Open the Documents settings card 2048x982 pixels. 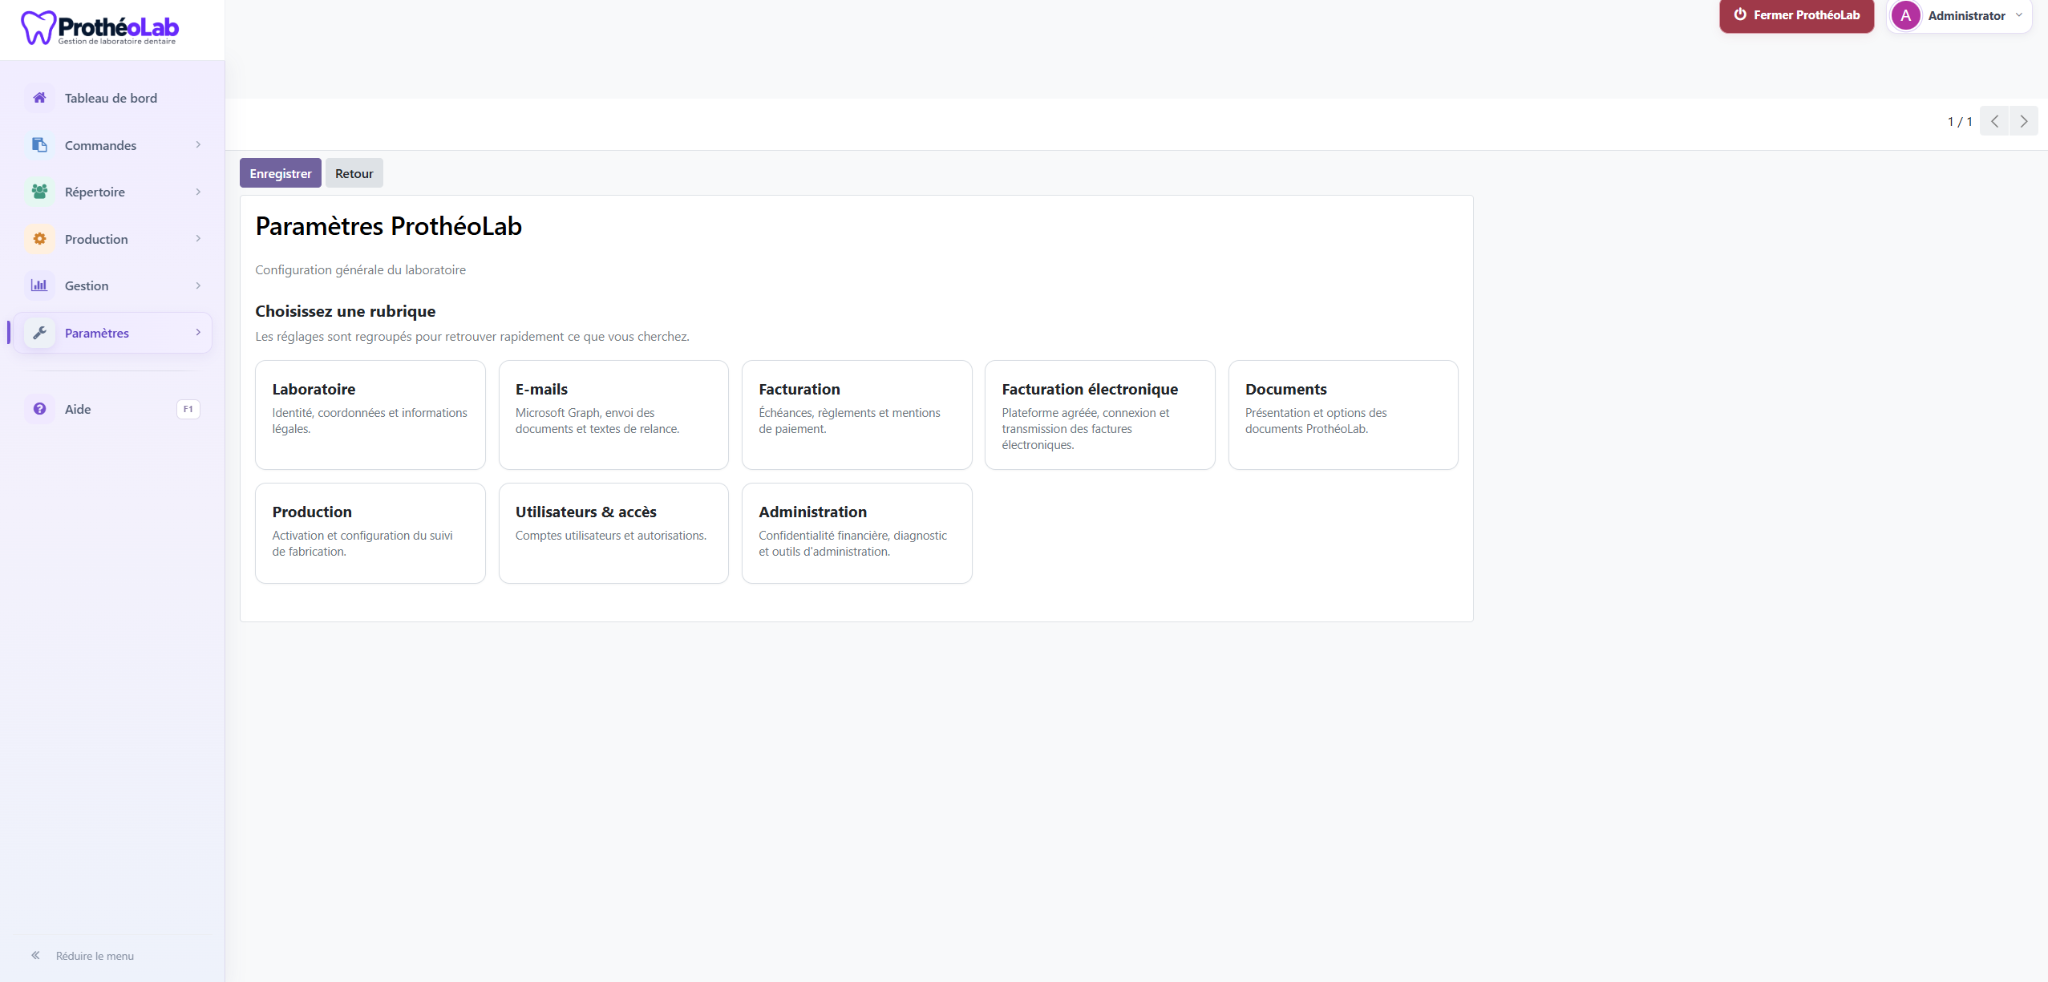[x=1343, y=415]
